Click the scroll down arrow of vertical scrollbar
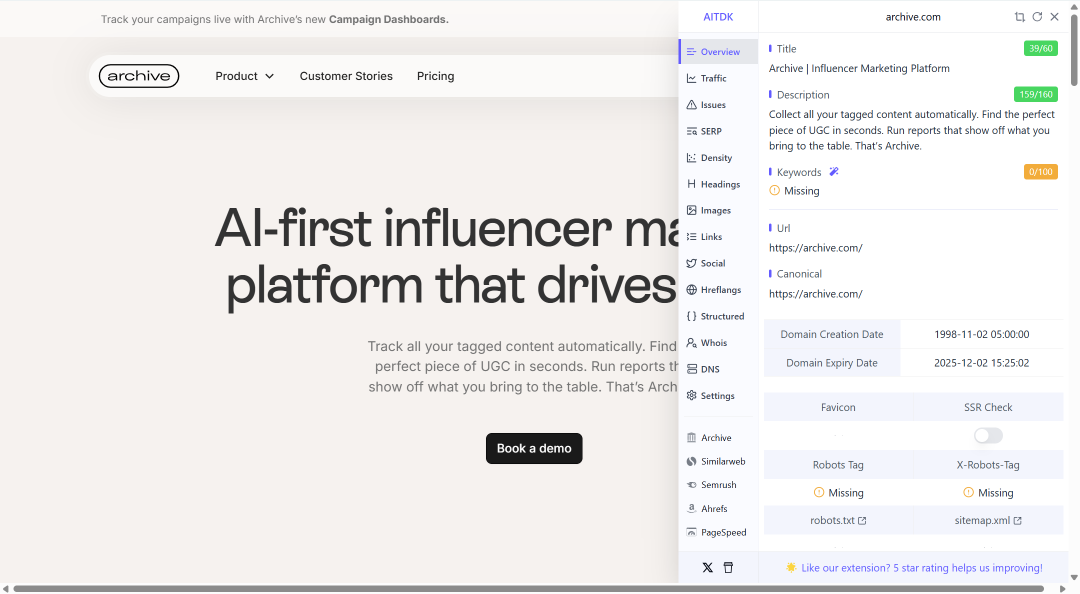This screenshot has width=1080, height=594. point(1074,578)
